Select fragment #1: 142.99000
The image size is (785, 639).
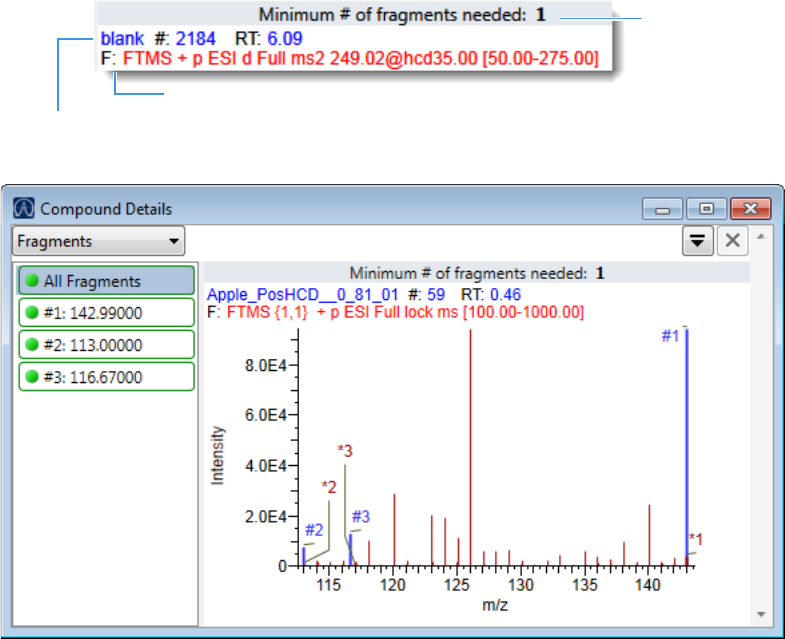coord(106,313)
